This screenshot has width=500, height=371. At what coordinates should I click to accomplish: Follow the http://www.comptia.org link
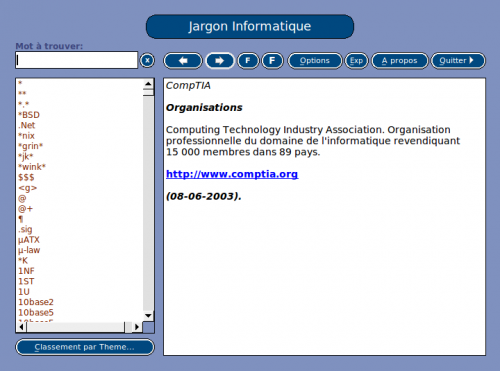click(232, 174)
